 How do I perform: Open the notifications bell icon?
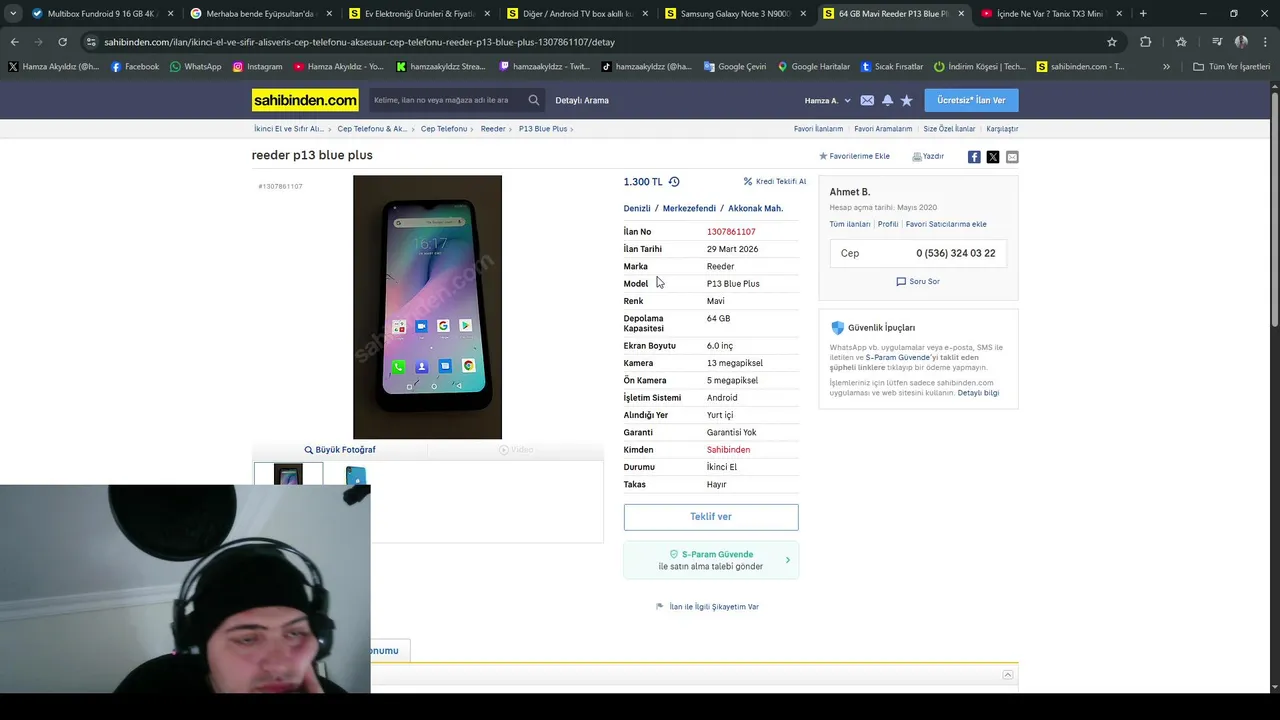[887, 100]
